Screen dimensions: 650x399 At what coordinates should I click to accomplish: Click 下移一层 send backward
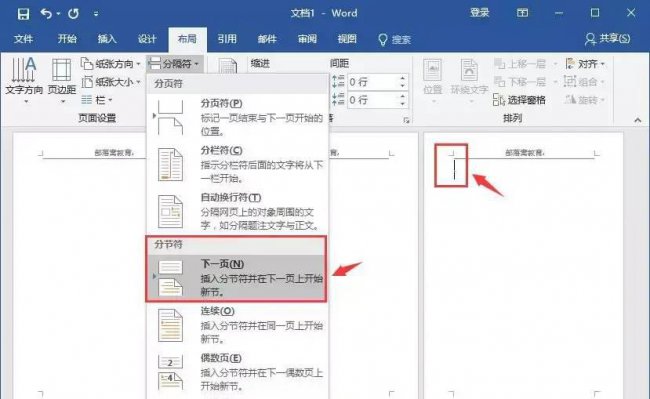point(525,82)
